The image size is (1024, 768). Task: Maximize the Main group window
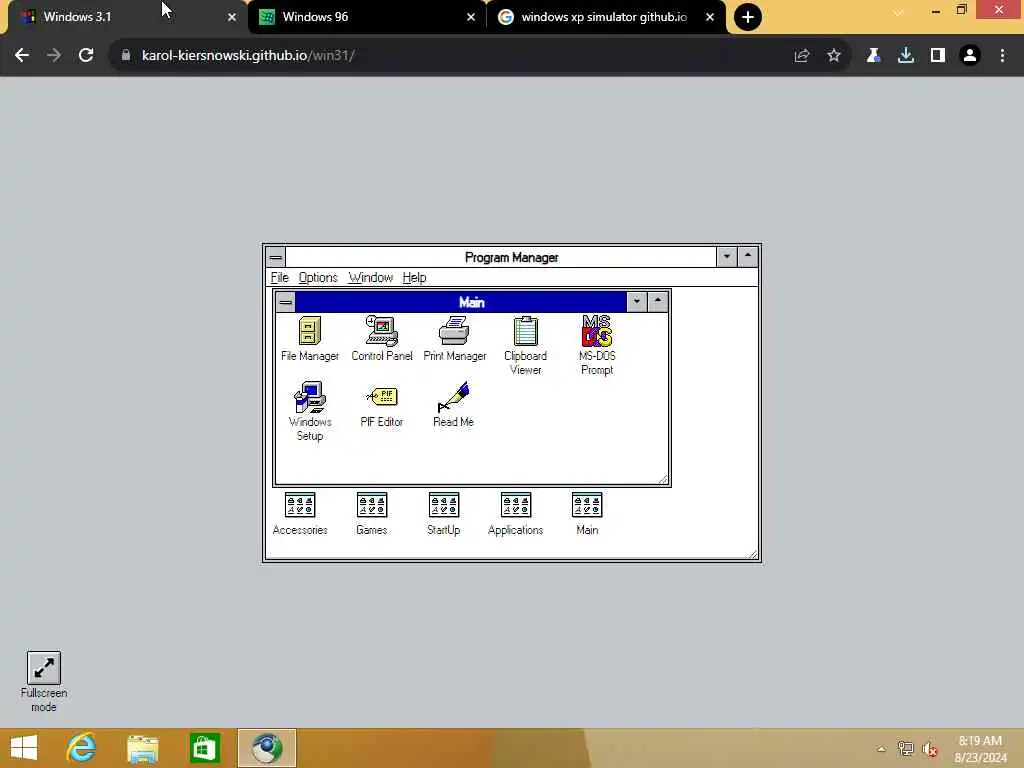658,302
